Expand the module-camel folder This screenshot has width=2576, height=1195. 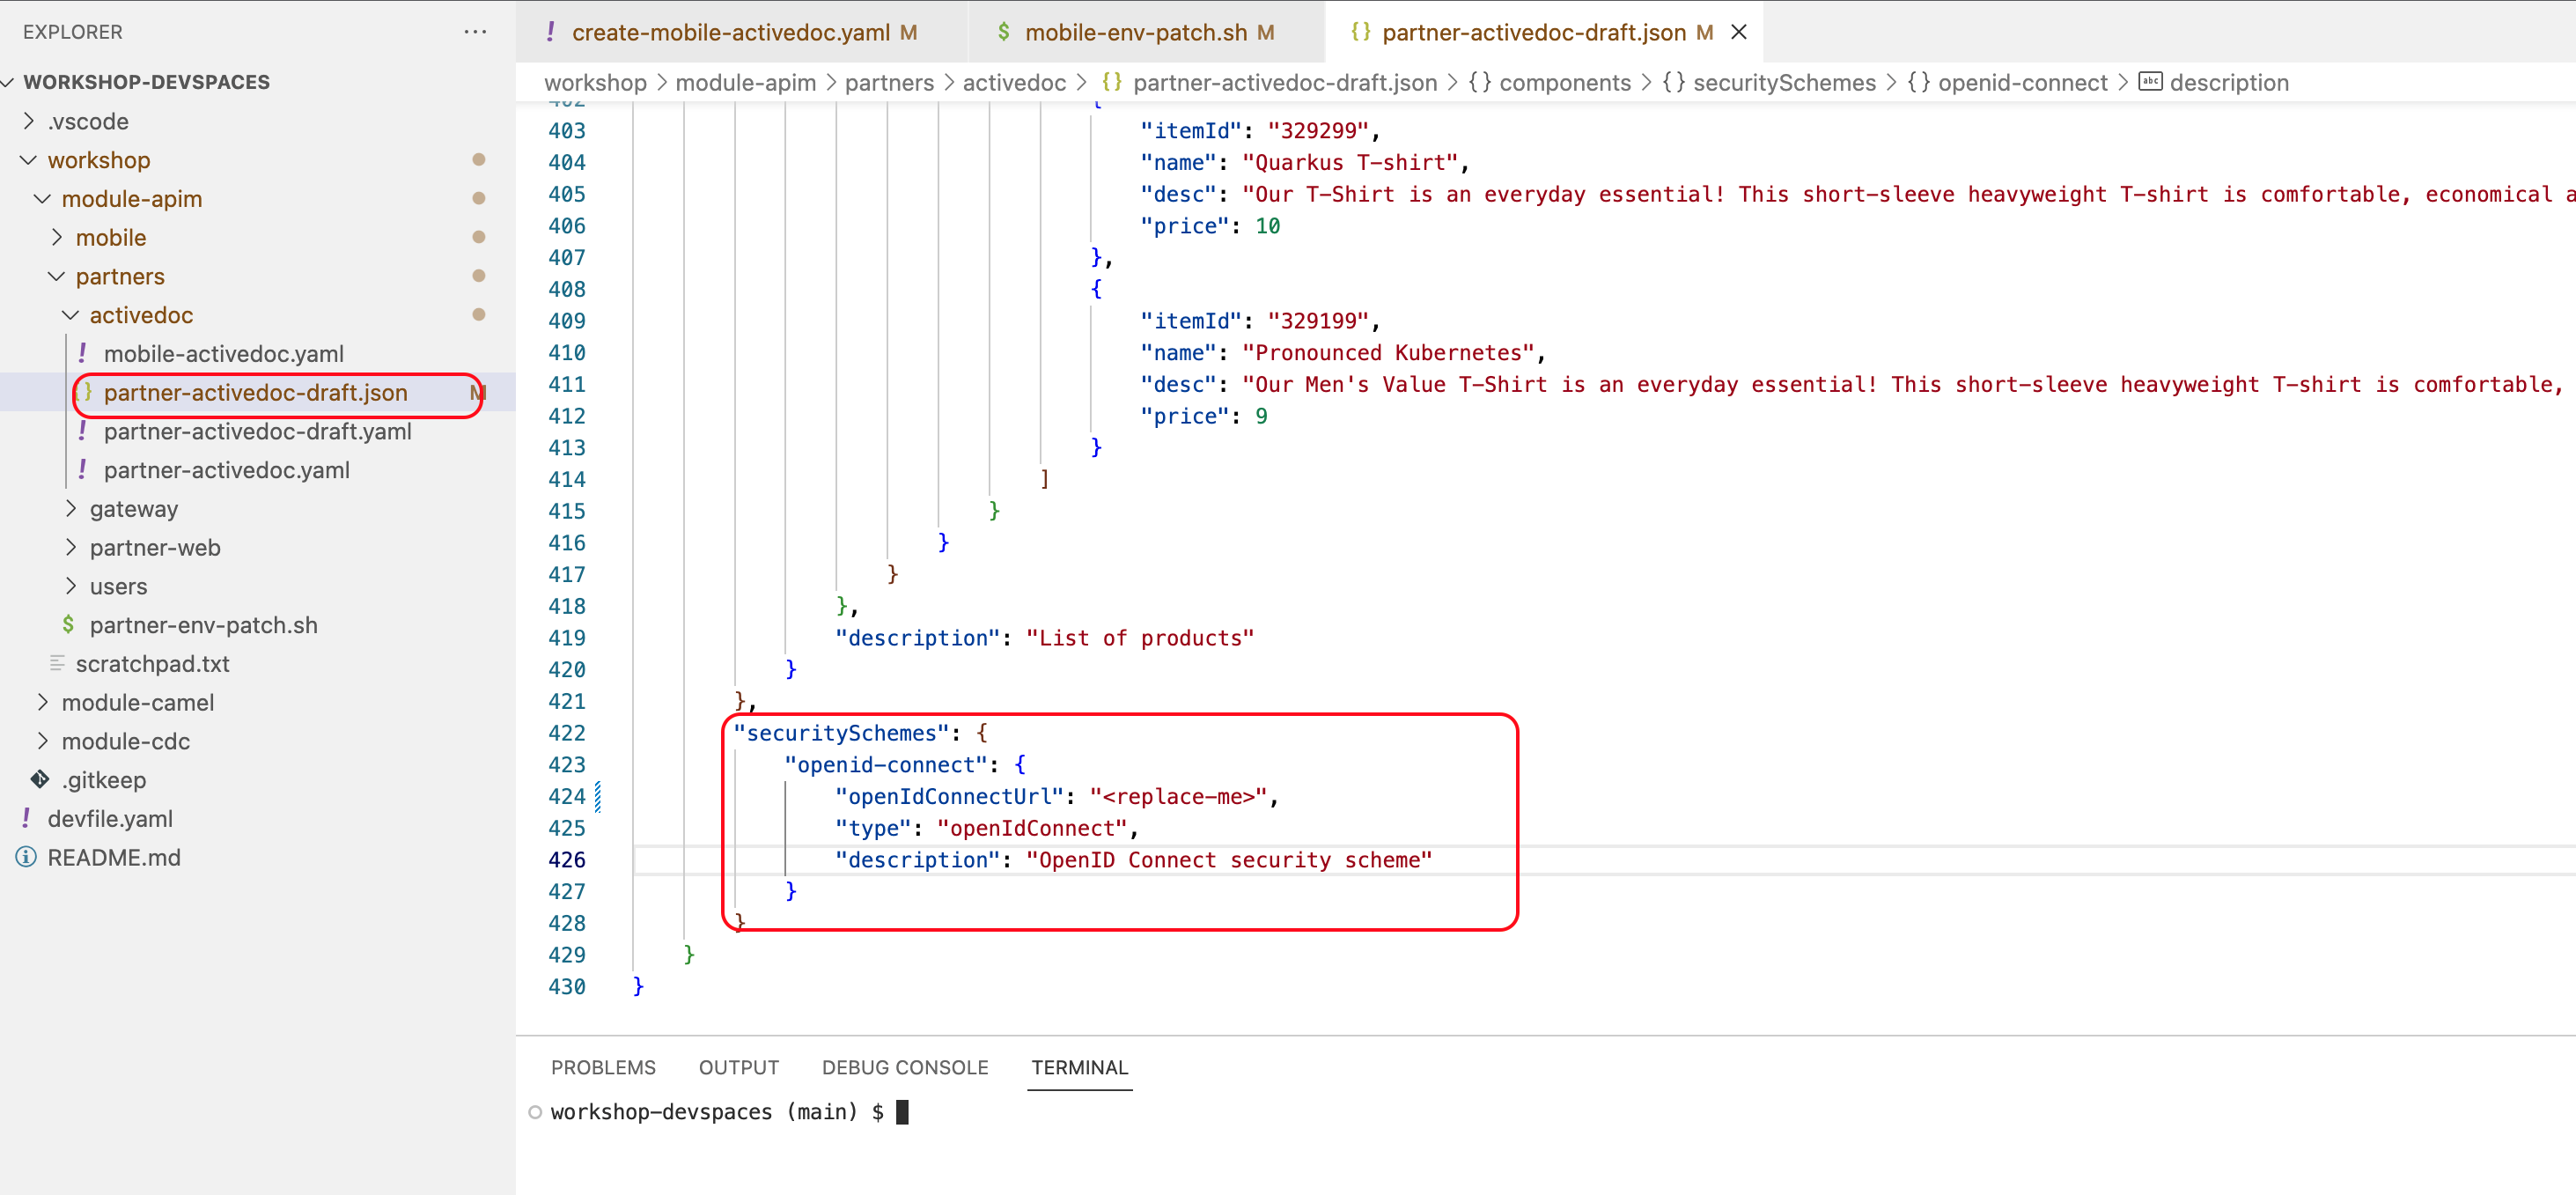point(43,702)
